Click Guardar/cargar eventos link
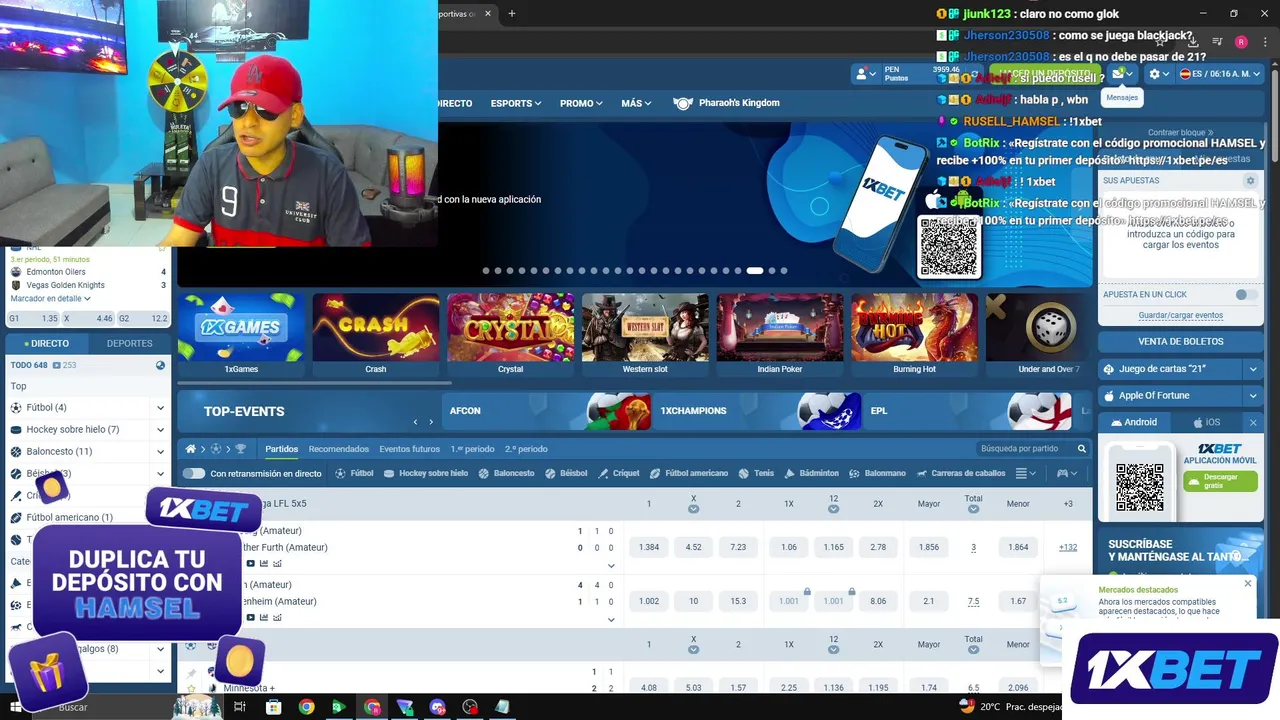 tap(1180, 315)
